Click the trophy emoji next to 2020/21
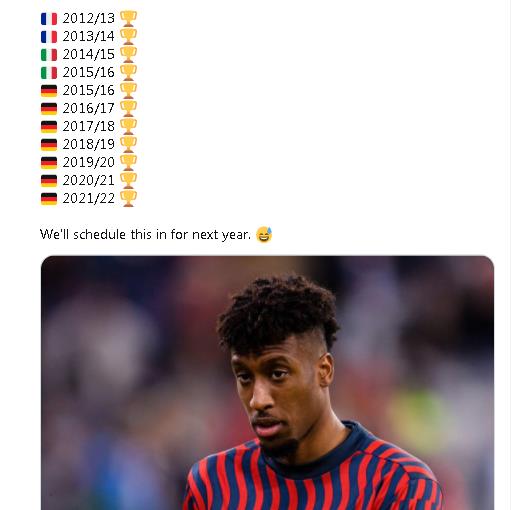Viewport: 518px width, 510px height. (128, 180)
